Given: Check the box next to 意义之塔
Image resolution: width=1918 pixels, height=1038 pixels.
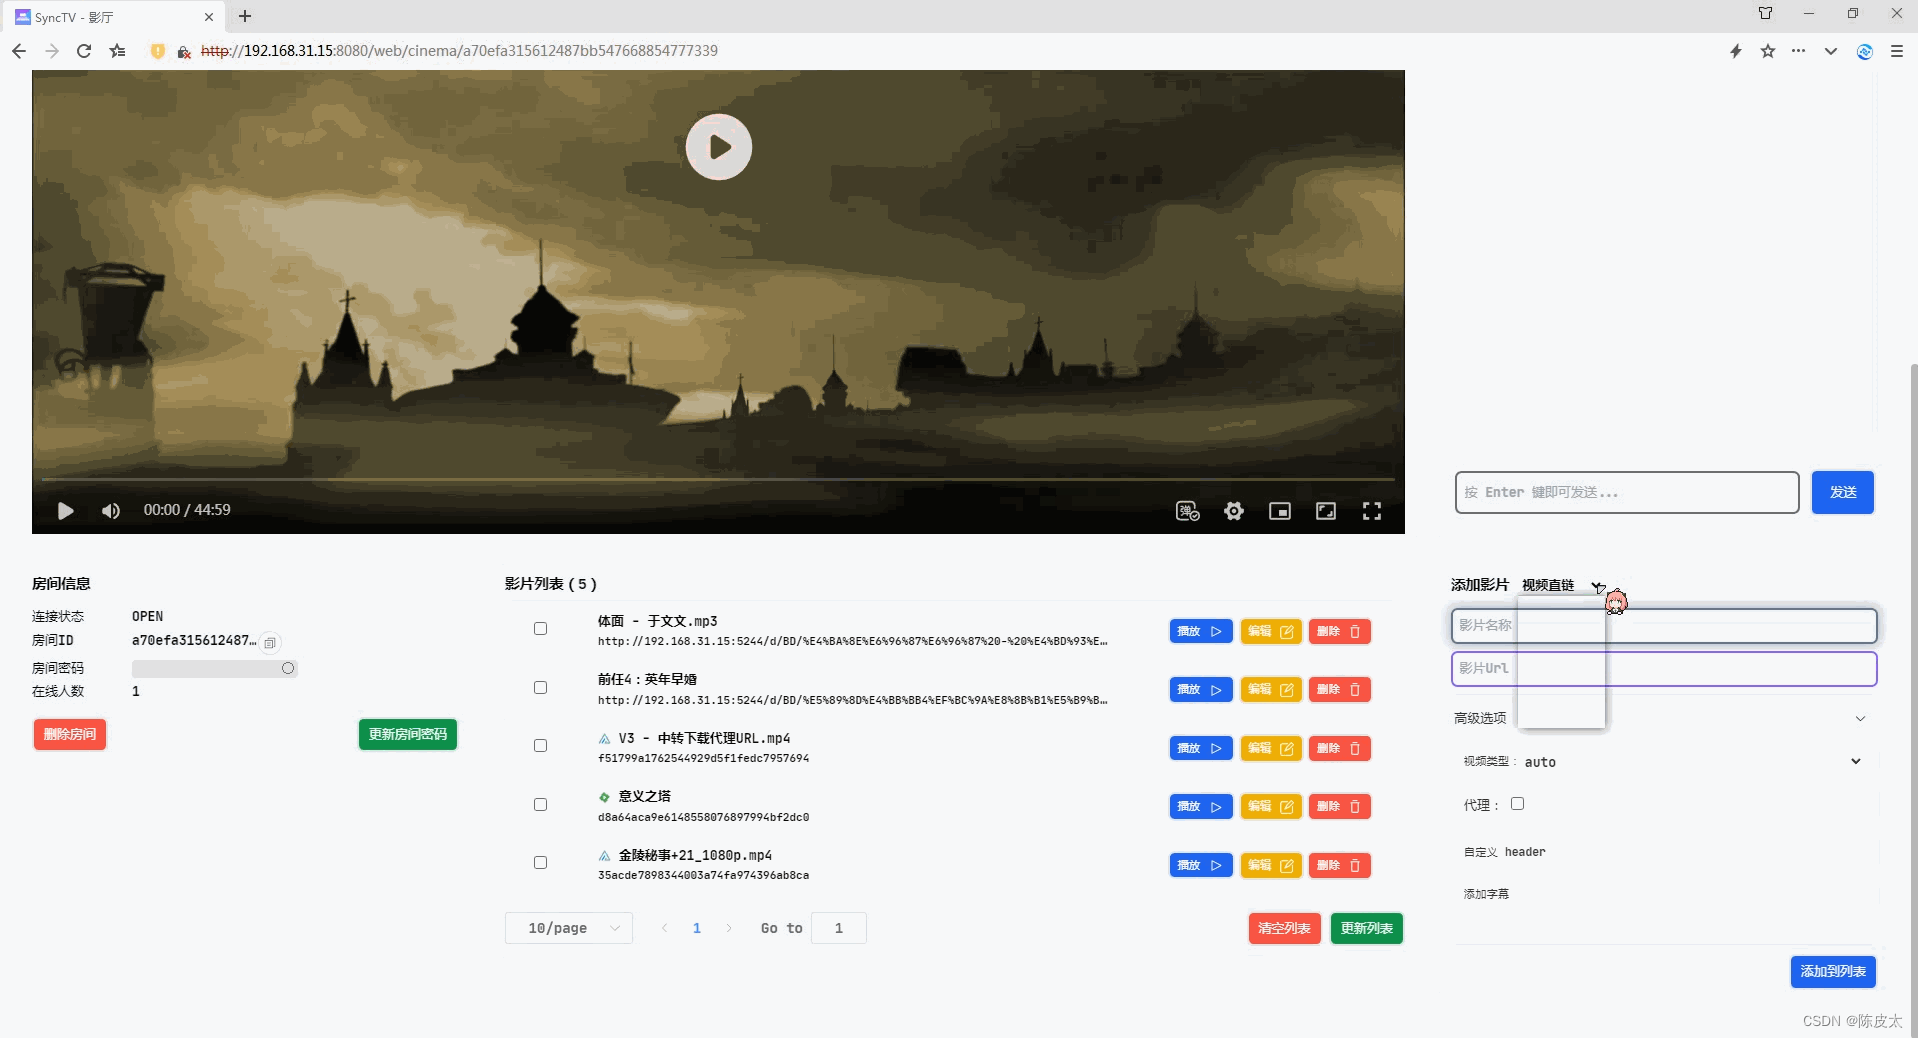Looking at the screenshot, I should [x=539, y=805].
